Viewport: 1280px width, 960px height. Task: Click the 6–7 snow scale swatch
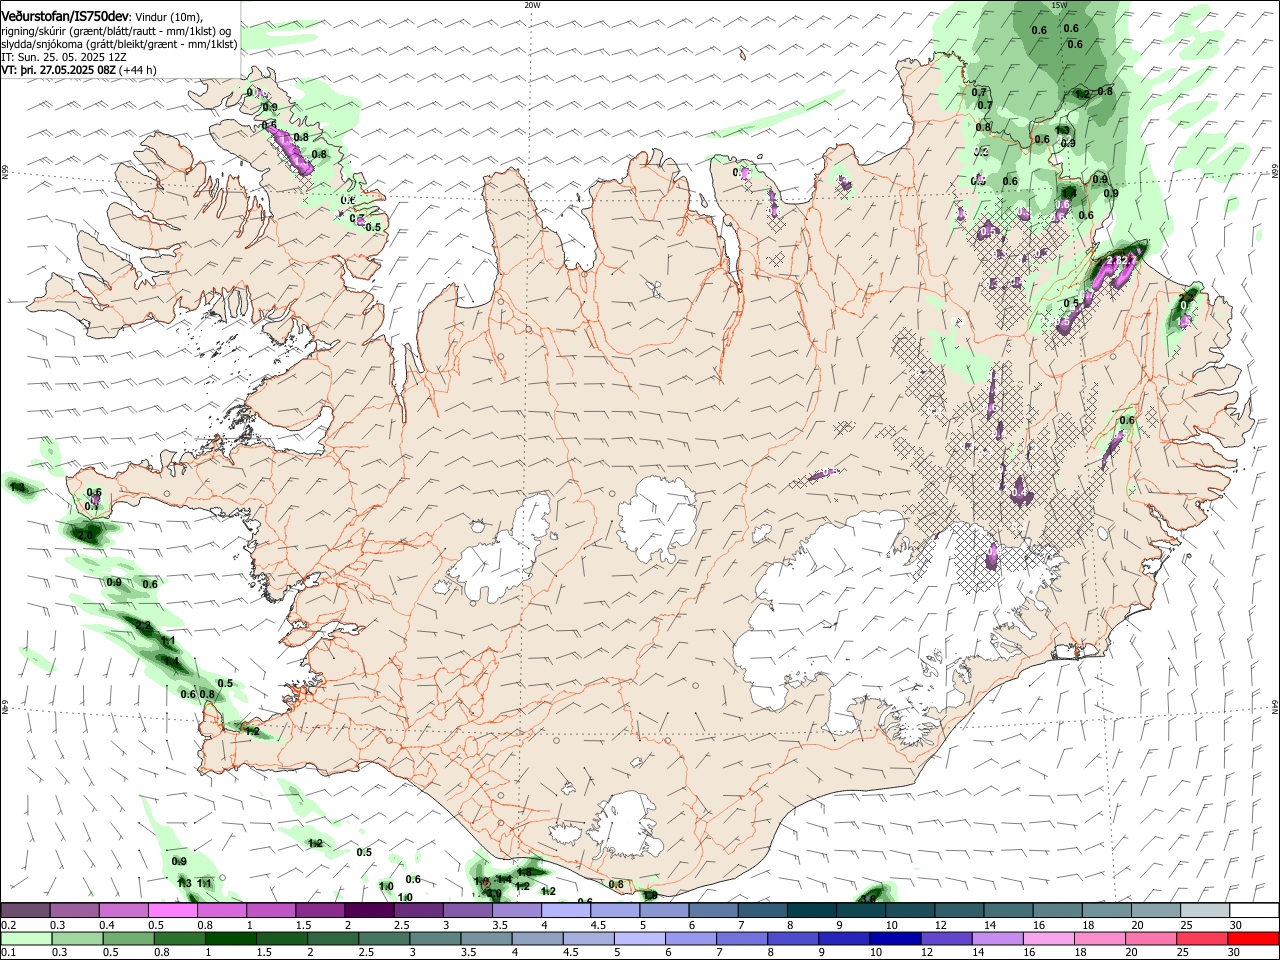point(713,911)
